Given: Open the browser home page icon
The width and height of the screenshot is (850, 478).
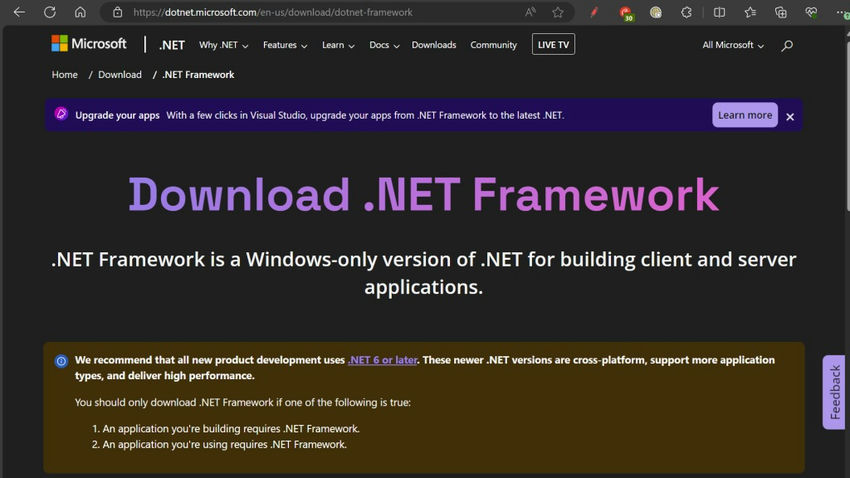Looking at the screenshot, I should pyautogui.click(x=80, y=12).
